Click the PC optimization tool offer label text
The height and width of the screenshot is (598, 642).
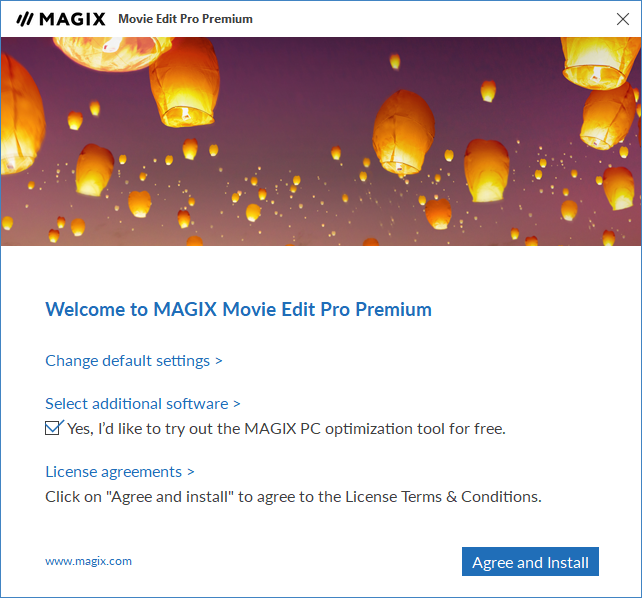[x=286, y=429]
